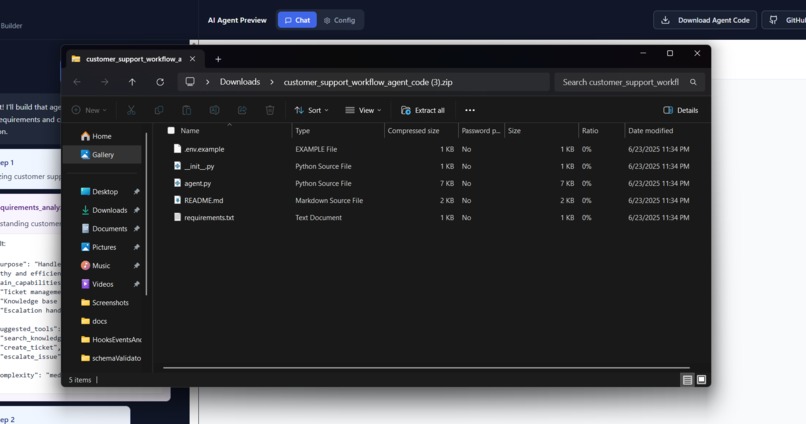Close the customer_support_workflow tab
Viewport: 806px width, 424px height.
192,59
